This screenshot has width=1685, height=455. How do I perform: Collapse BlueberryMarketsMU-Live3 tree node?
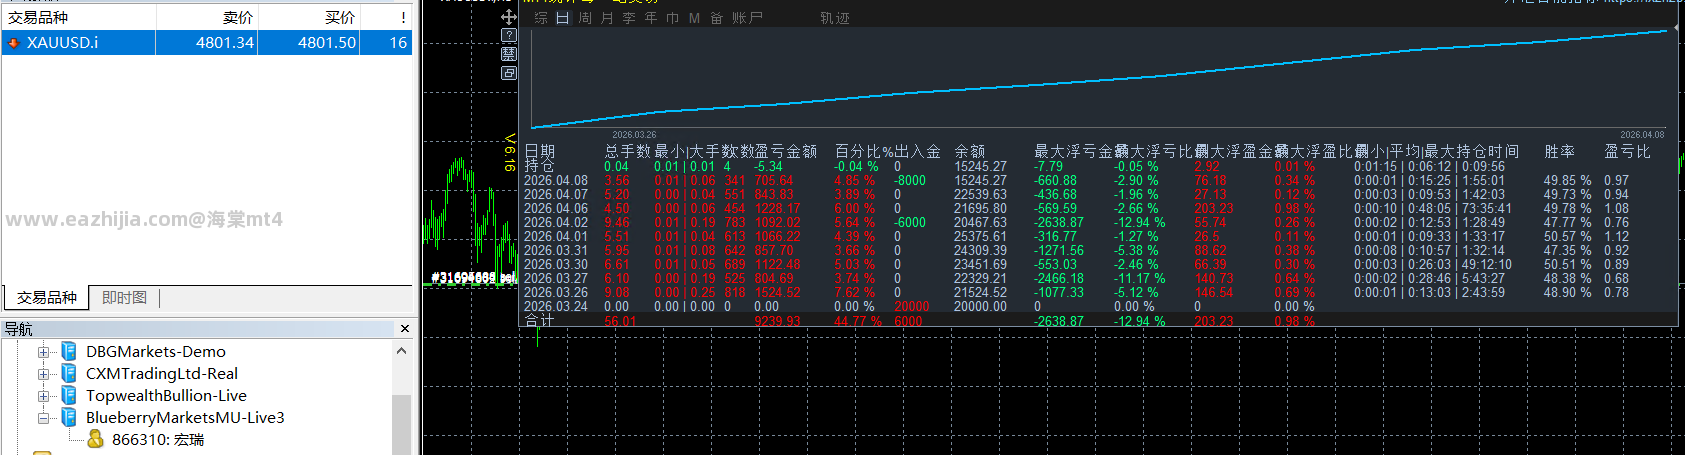pos(43,418)
